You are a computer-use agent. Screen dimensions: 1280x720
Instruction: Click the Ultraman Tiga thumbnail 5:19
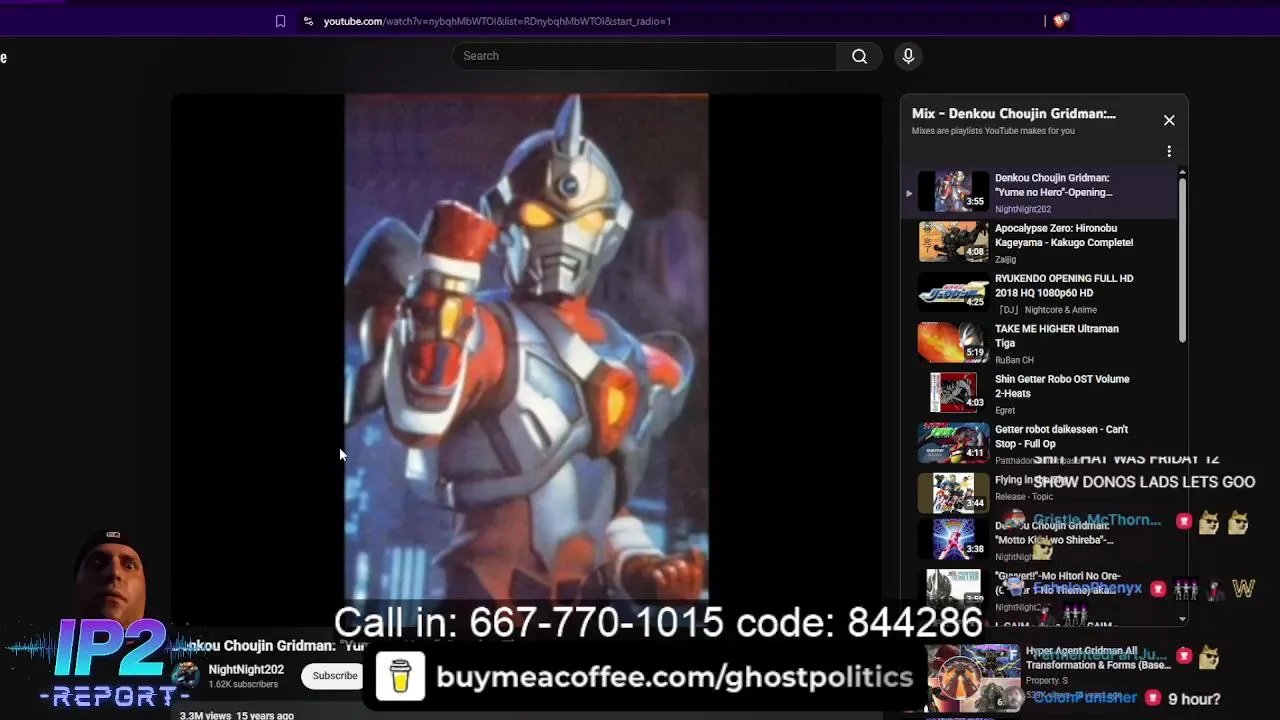(953, 342)
